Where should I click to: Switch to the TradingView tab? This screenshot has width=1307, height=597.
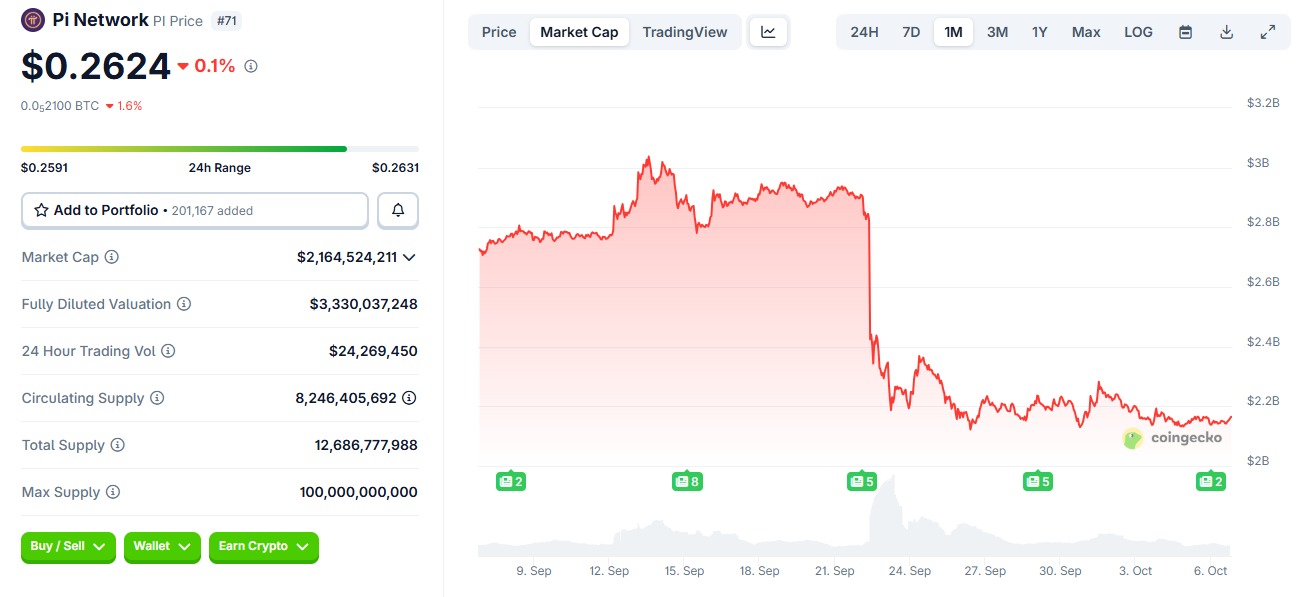(685, 32)
